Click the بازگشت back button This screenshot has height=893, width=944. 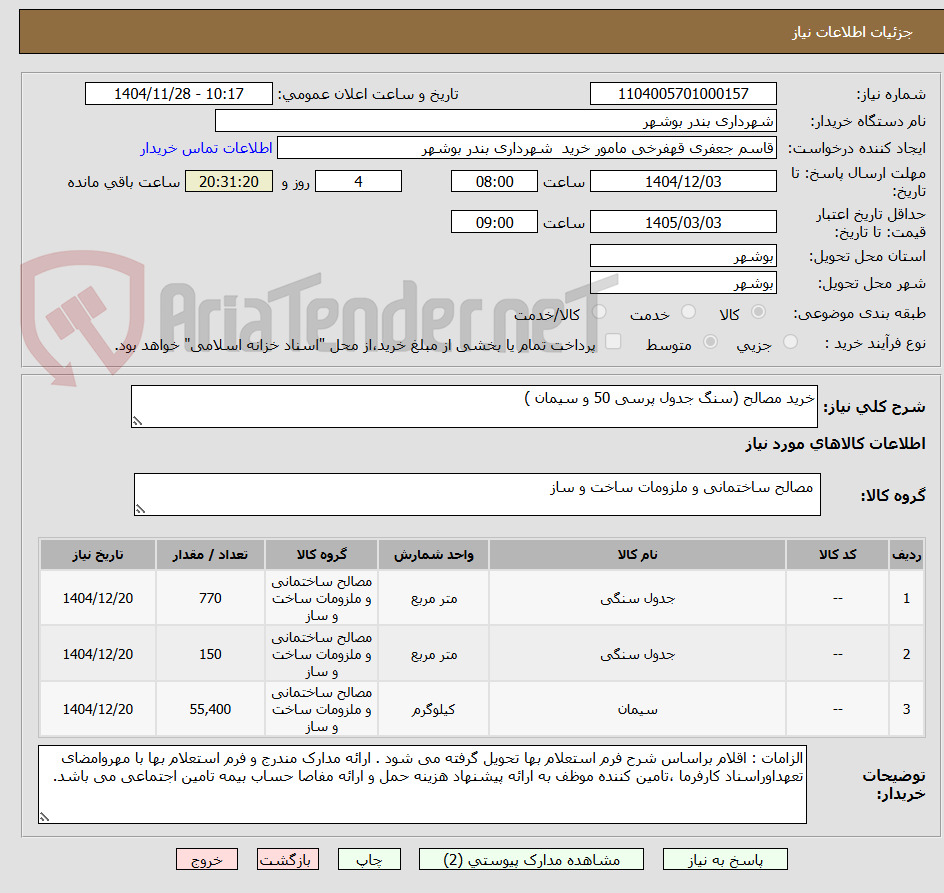(x=288, y=859)
